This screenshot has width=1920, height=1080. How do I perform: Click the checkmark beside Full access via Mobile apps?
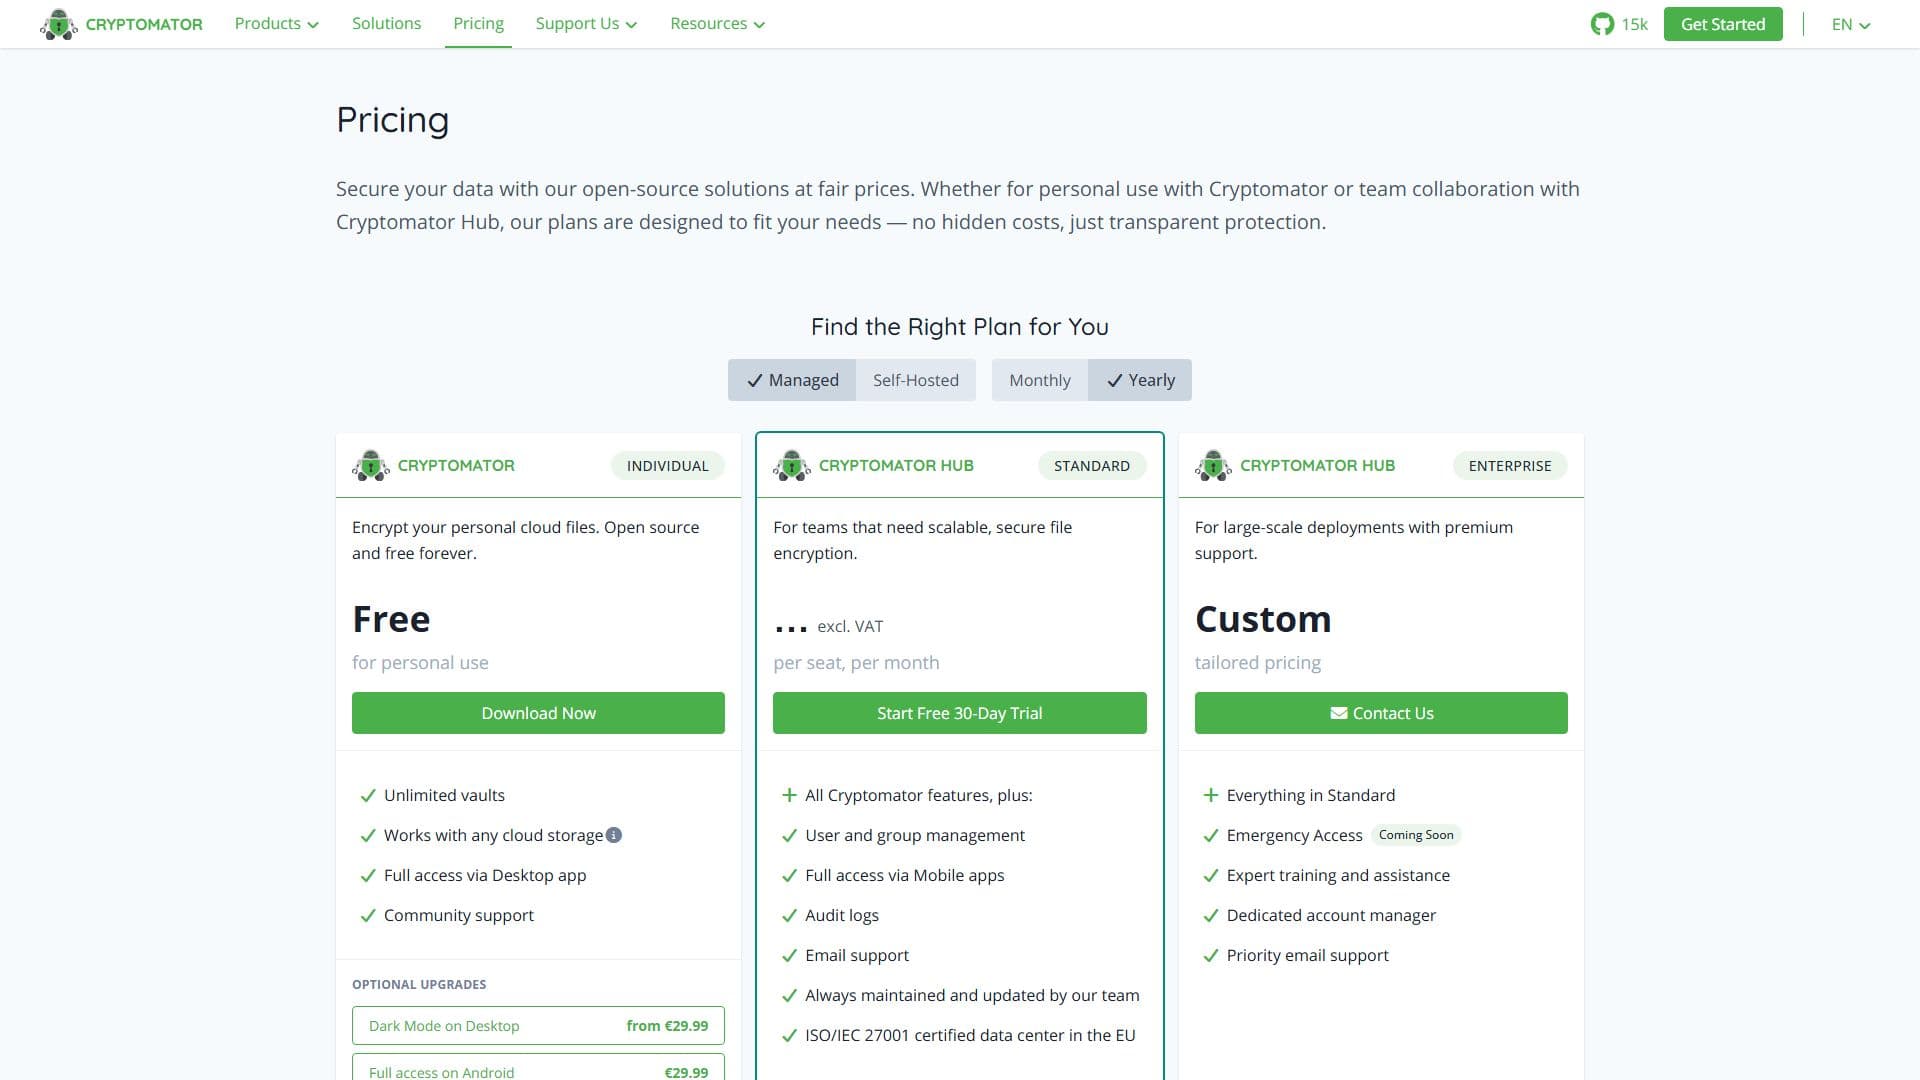click(x=789, y=876)
